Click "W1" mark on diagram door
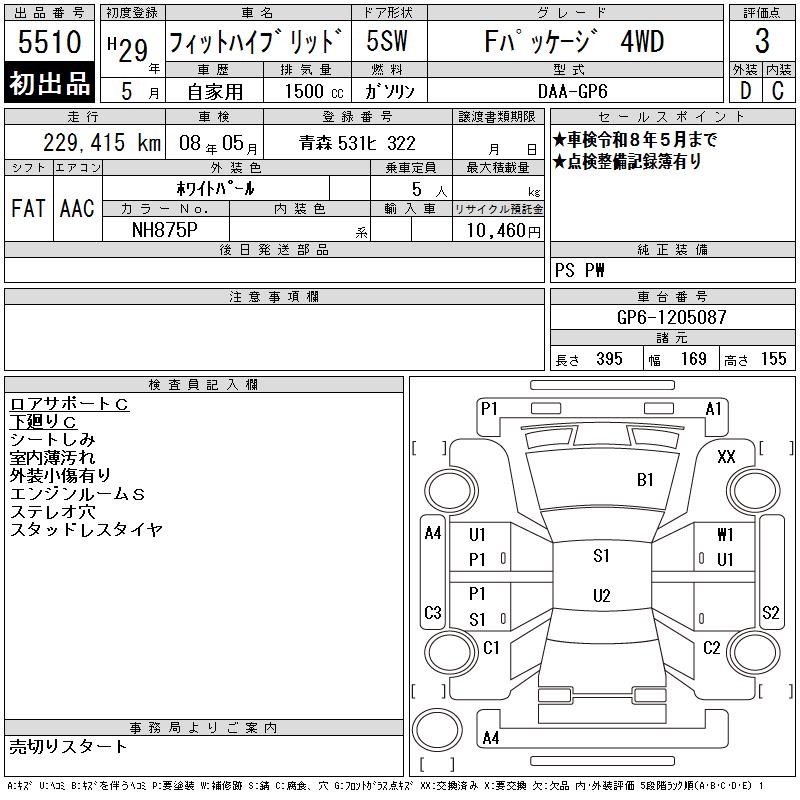 [x=725, y=534]
